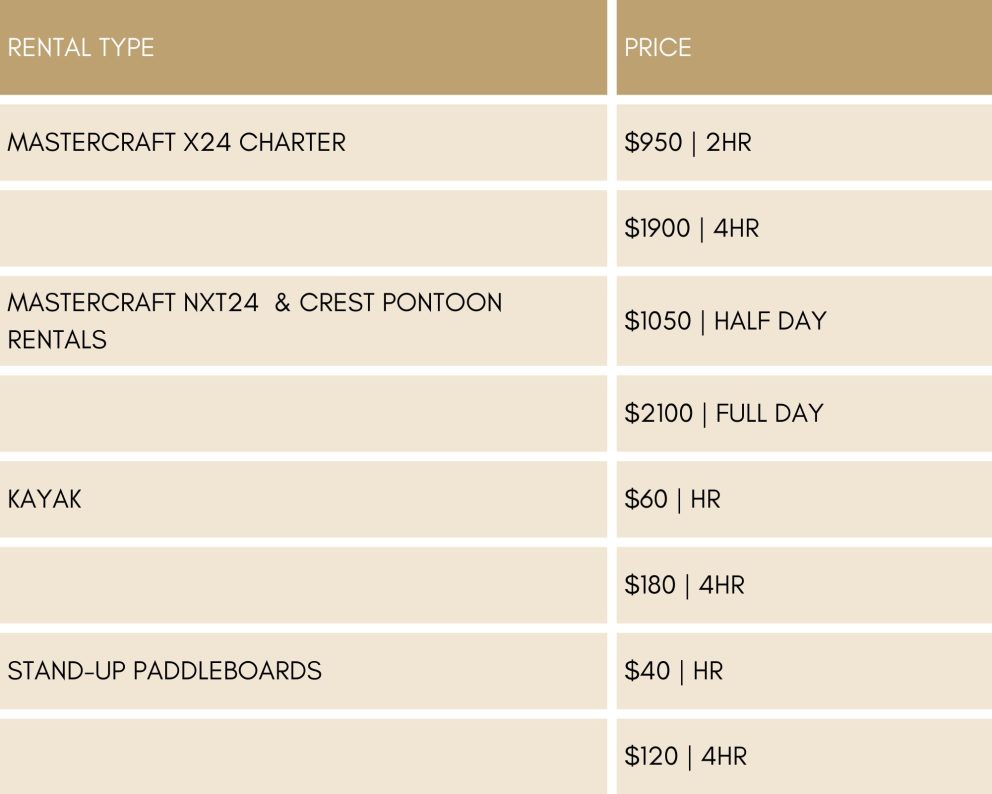This screenshot has height=794, width=992.
Task: Click the word PONTOON in rental name
Action: pyautogui.click(x=442, y=302)
